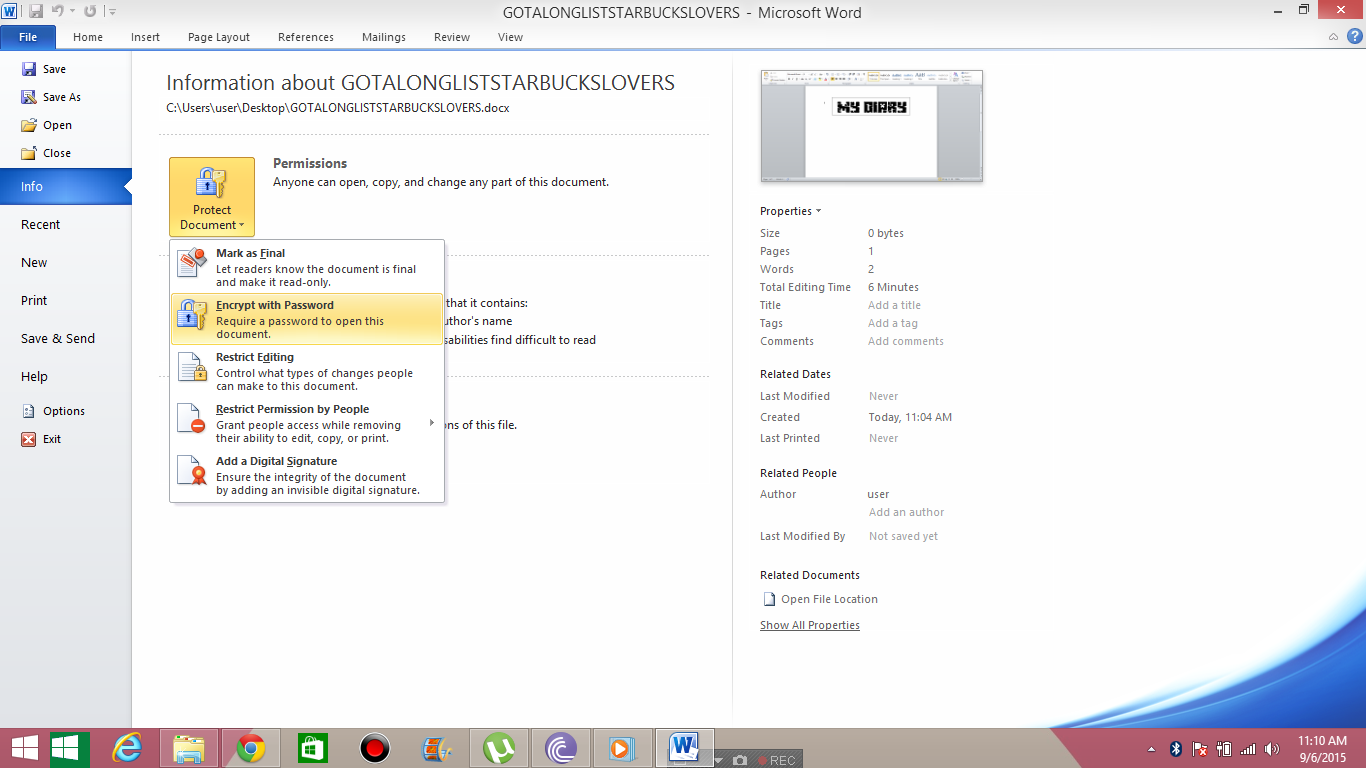Screen dimensions: 1366x768
Task: Click the Add comments field
Action: click(906, 341)
